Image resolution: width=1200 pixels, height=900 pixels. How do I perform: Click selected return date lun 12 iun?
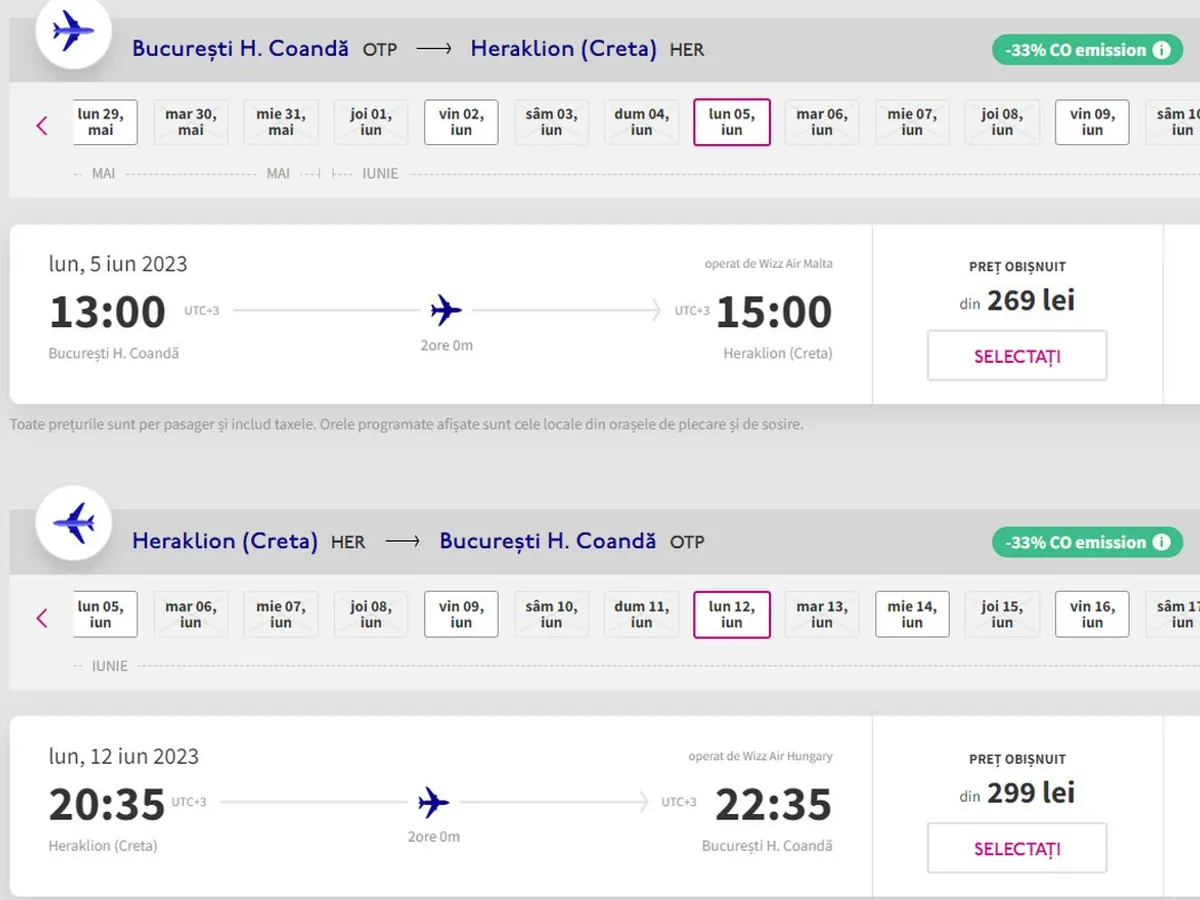732,614
